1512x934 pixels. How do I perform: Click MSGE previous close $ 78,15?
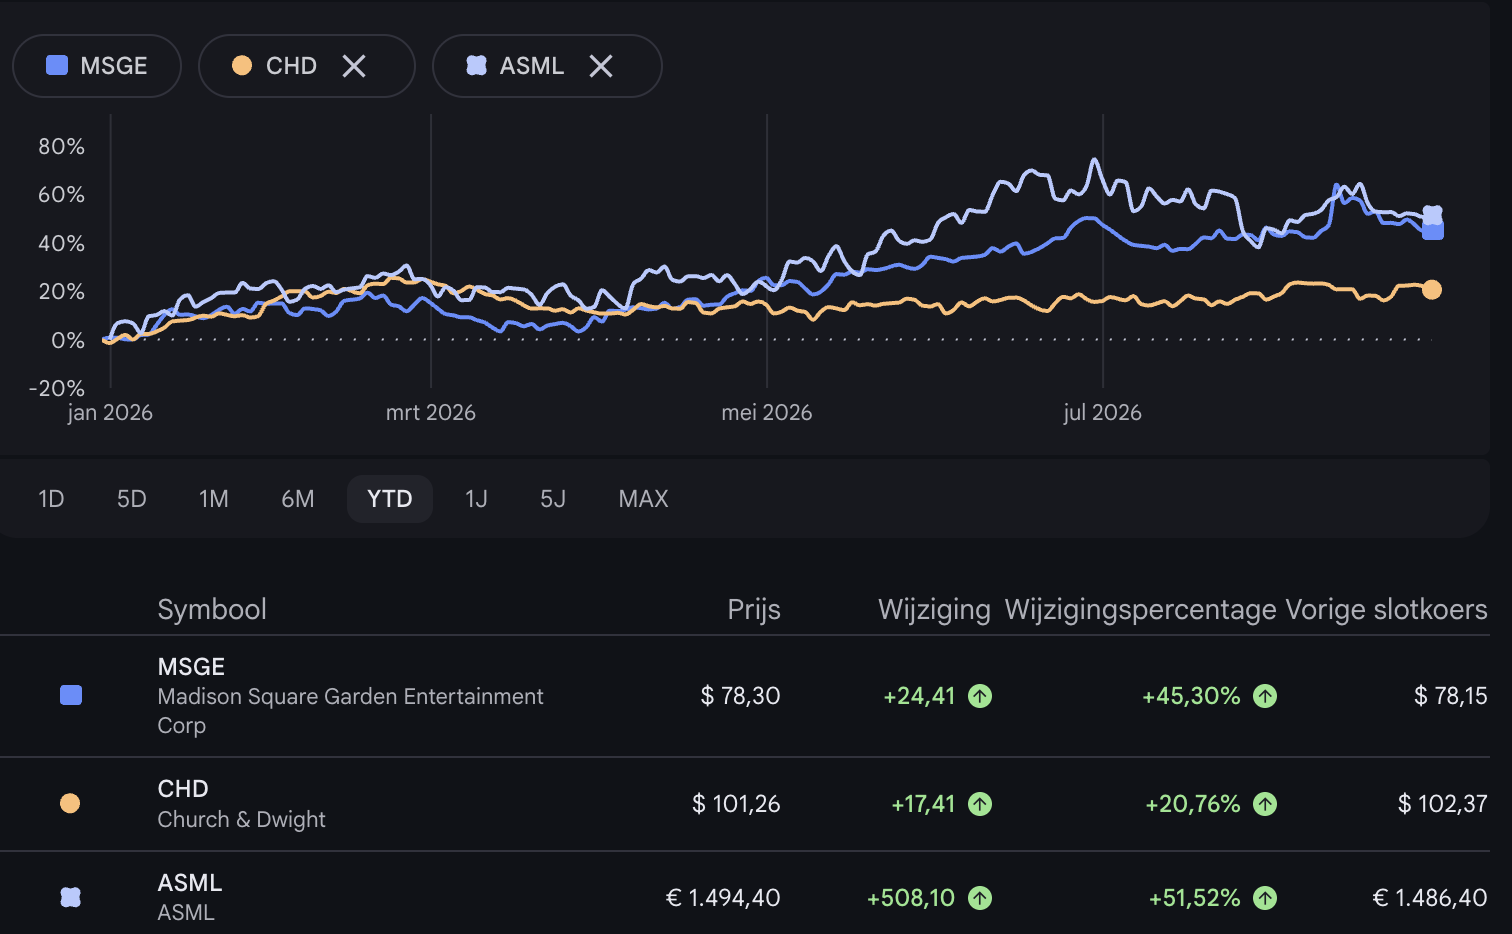coord(1451,696)
